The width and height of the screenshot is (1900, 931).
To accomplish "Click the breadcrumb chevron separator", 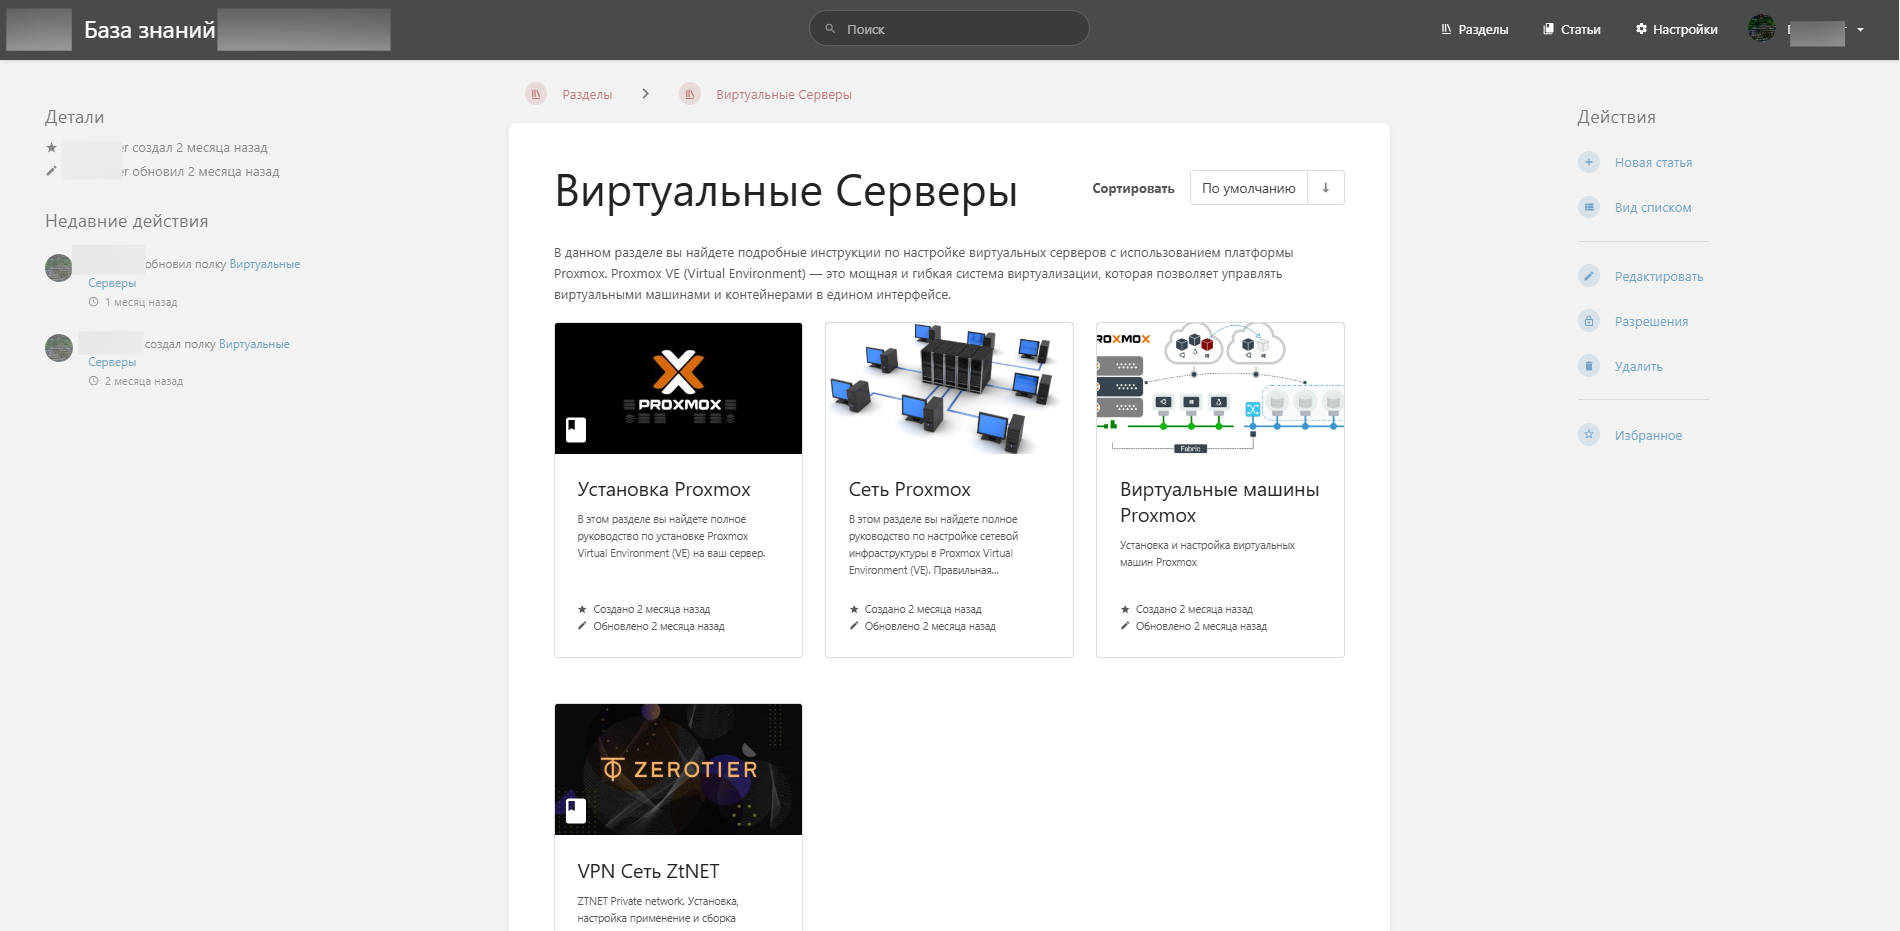I will click(x=646, y=93).
